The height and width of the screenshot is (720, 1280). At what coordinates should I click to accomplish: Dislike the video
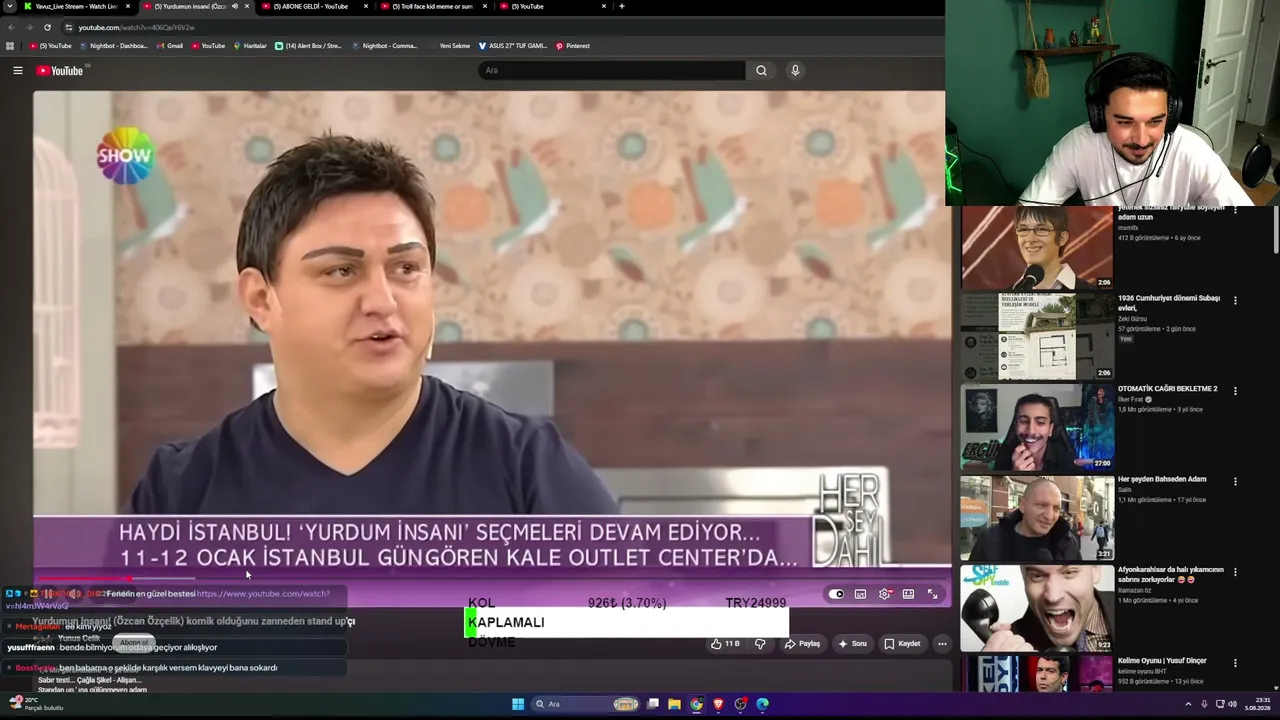tap(760, 644)
